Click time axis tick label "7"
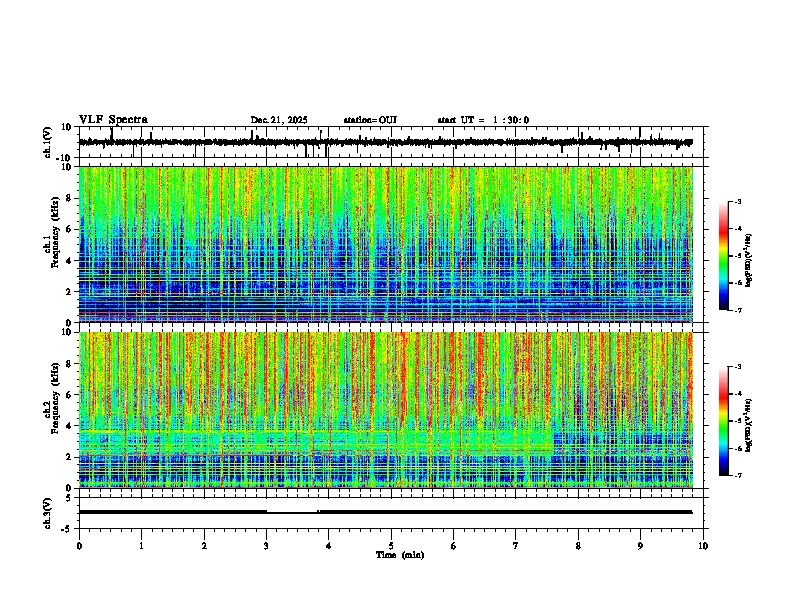792x612 pixels. (516, 546)
